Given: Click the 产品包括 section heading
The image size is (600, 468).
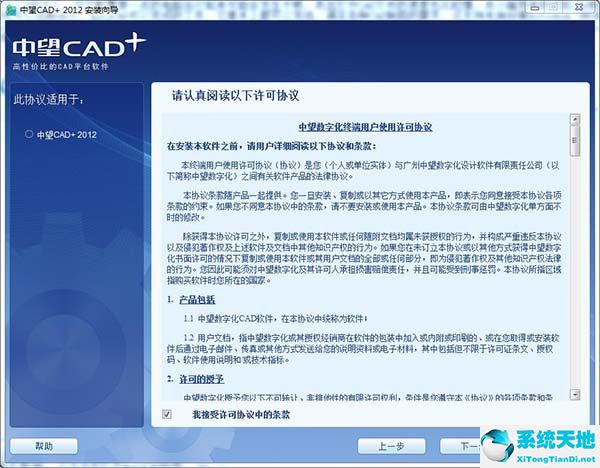Looking at the screenshot, I should (x=197, y=300).
